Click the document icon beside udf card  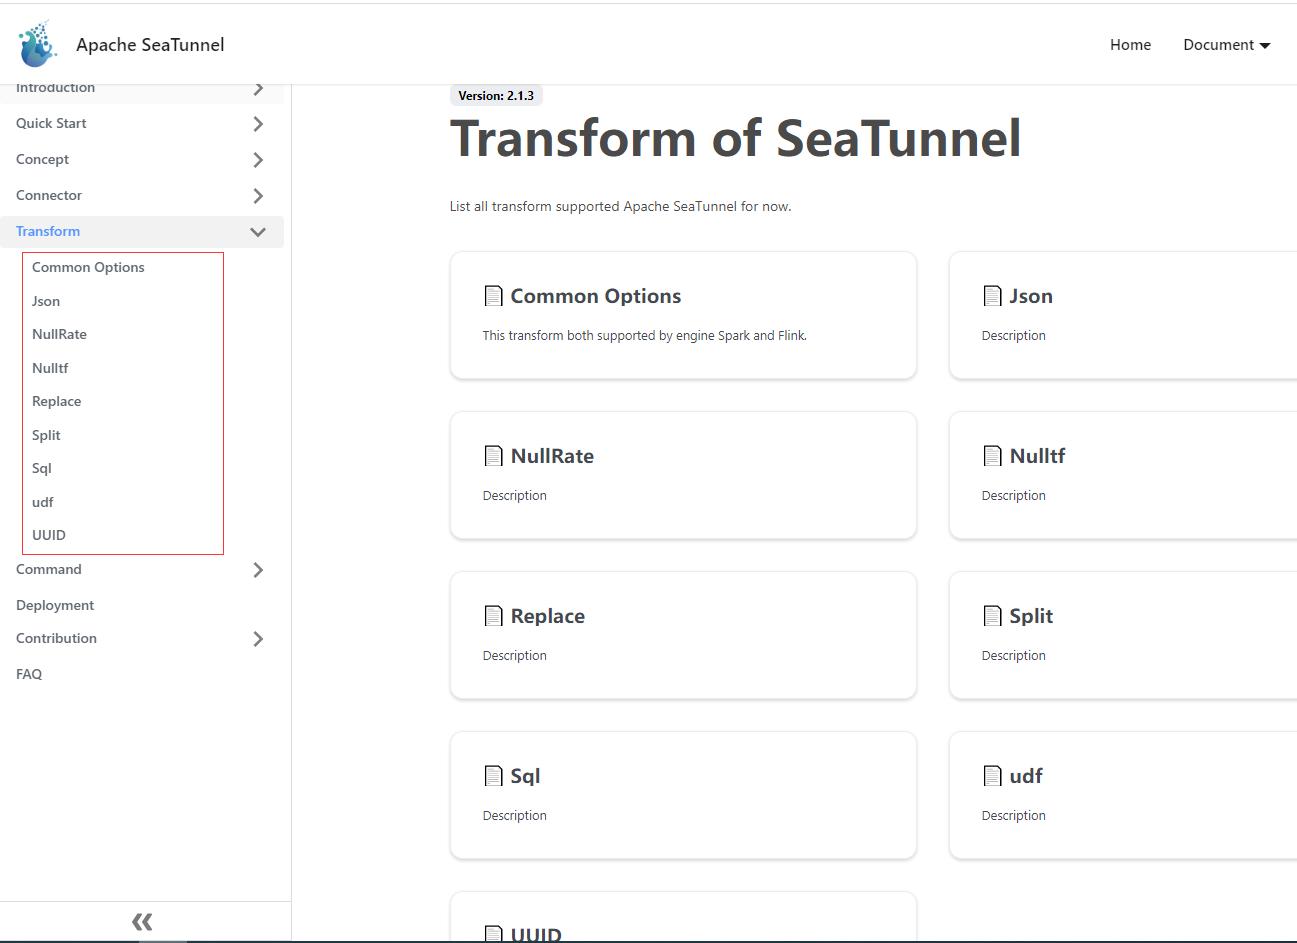[992, 776]
